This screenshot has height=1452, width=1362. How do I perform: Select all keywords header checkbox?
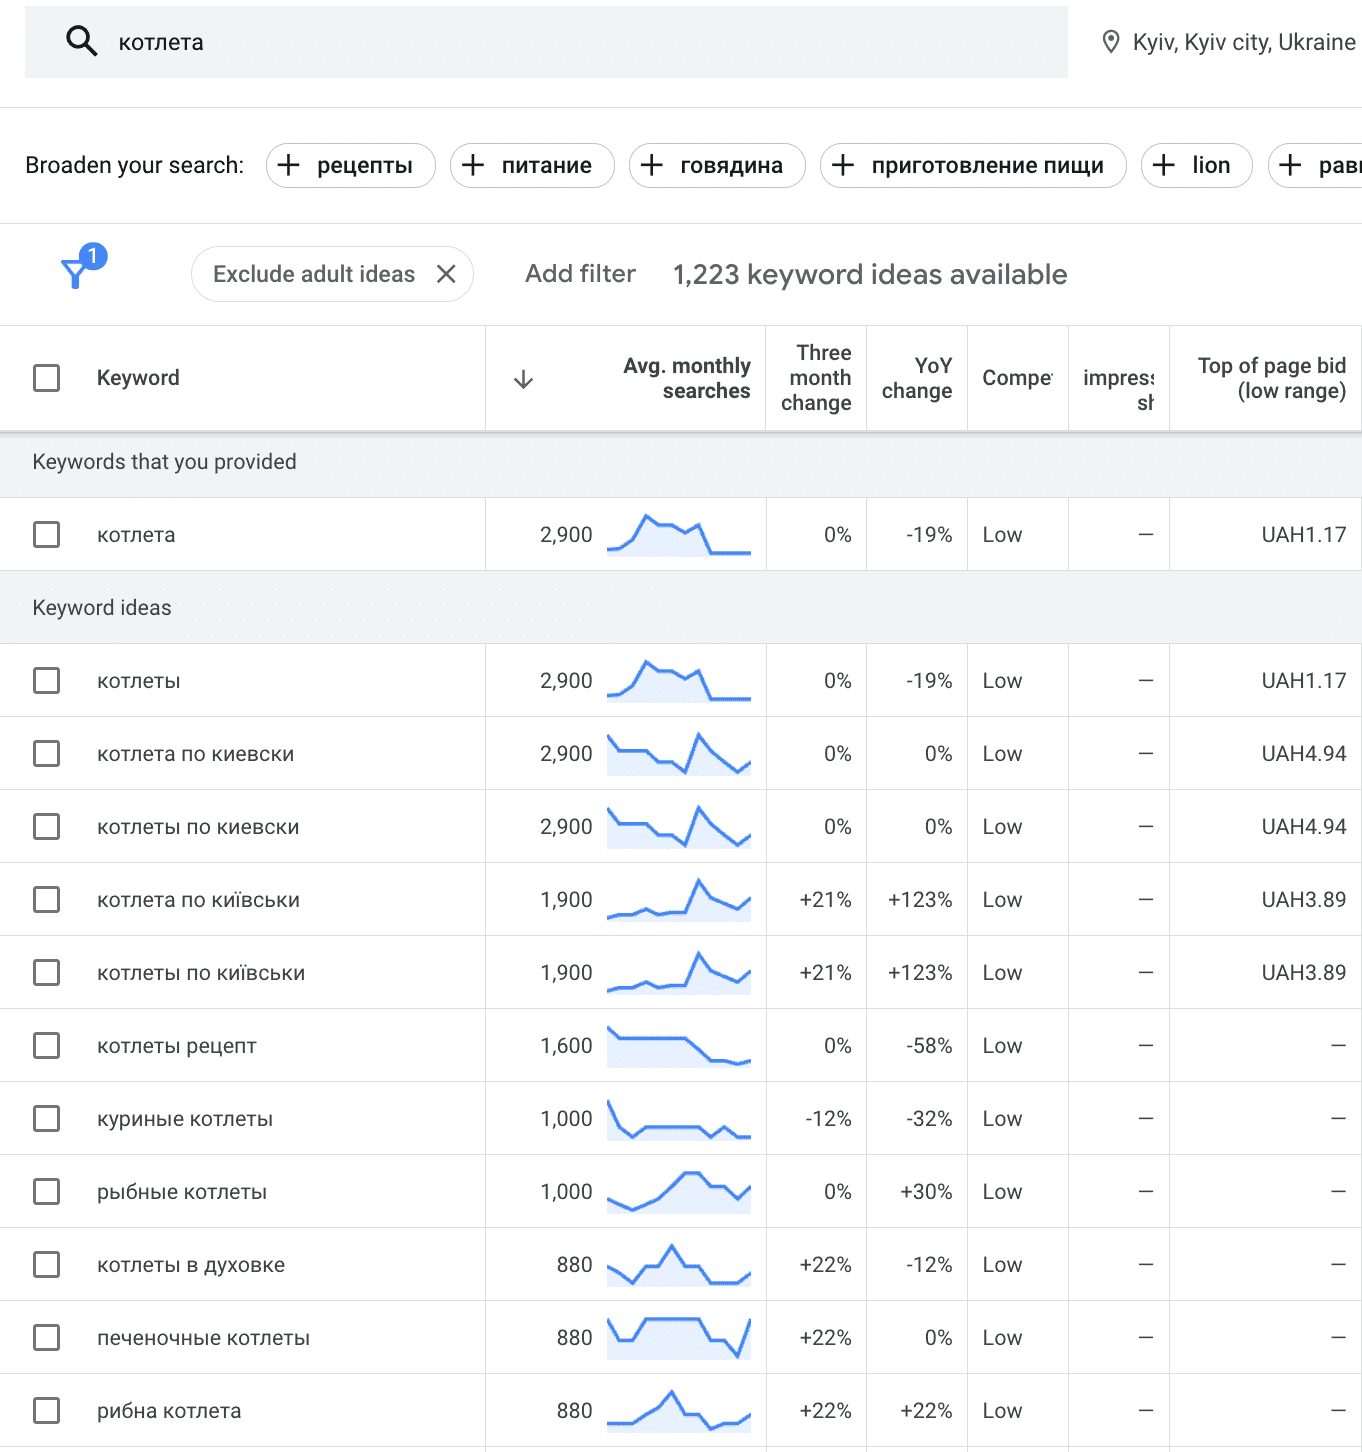tap(47, 378)
